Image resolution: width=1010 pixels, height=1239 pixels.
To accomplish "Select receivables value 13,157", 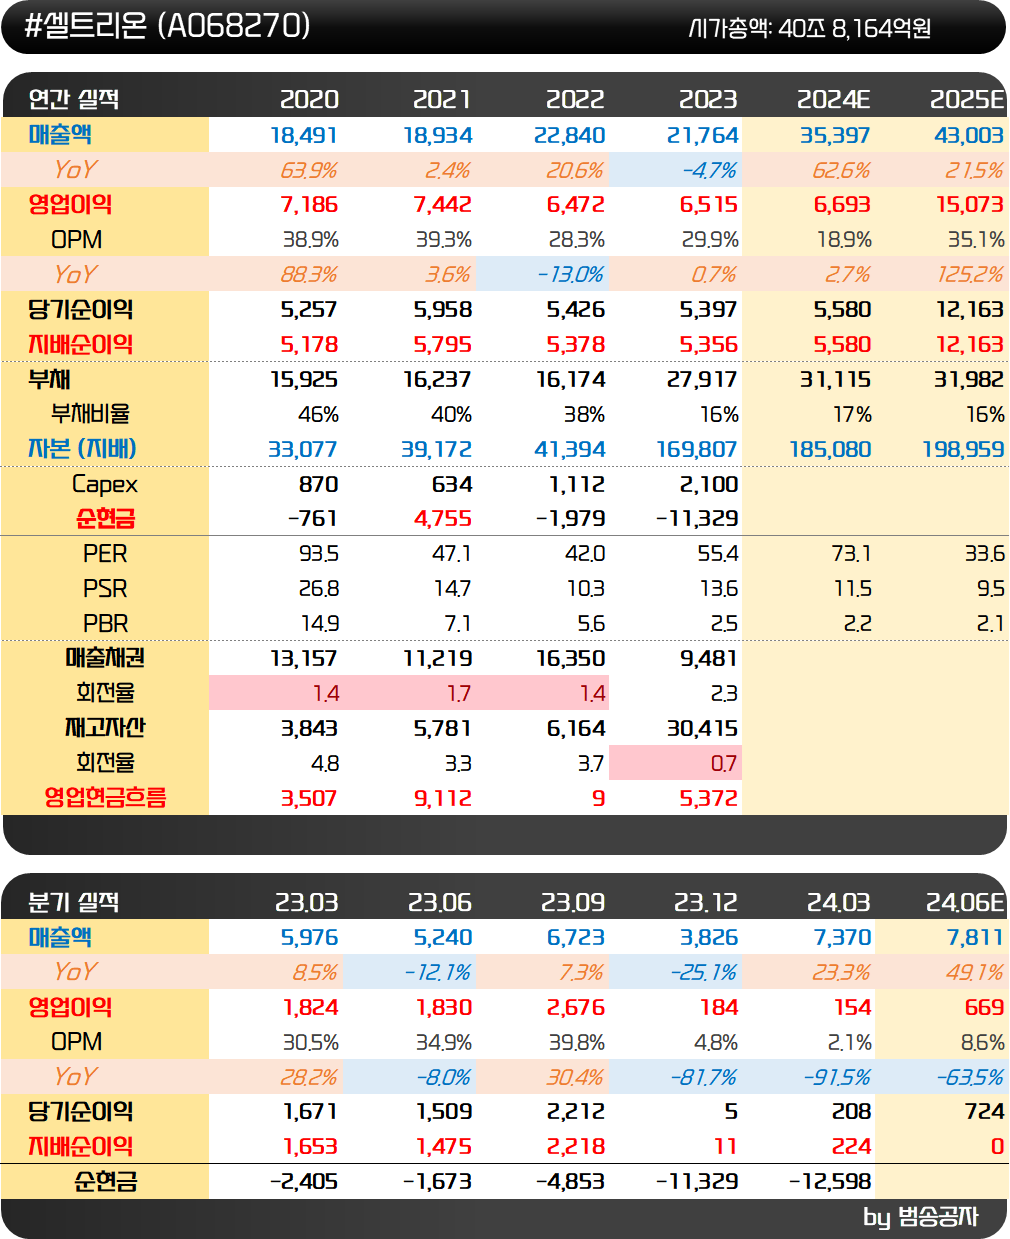I will (304, 658).
